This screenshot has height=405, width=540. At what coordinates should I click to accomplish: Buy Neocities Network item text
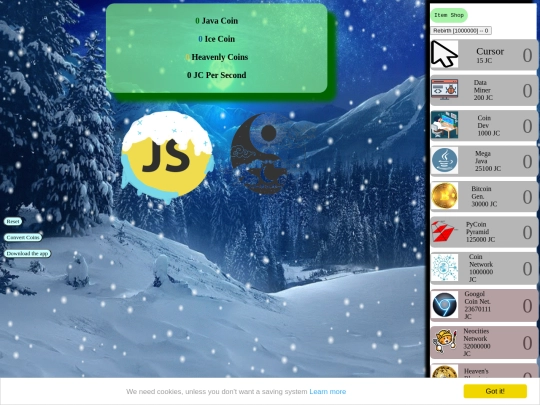(477, 342)
